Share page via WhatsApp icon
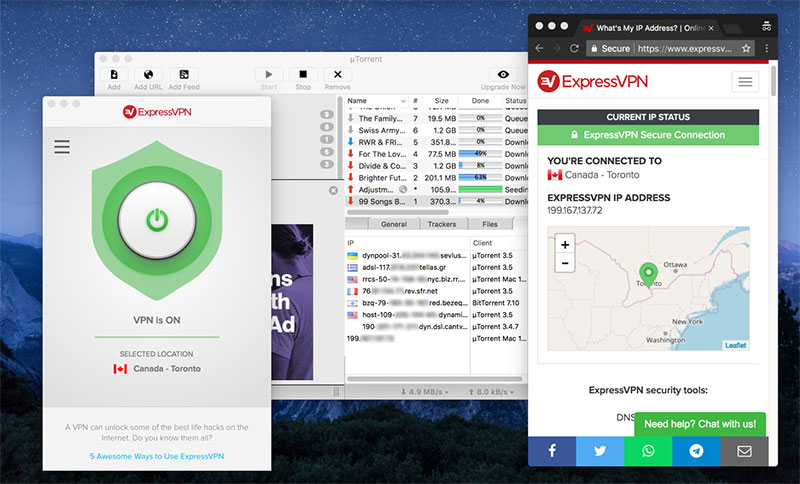 pos(648,451)
